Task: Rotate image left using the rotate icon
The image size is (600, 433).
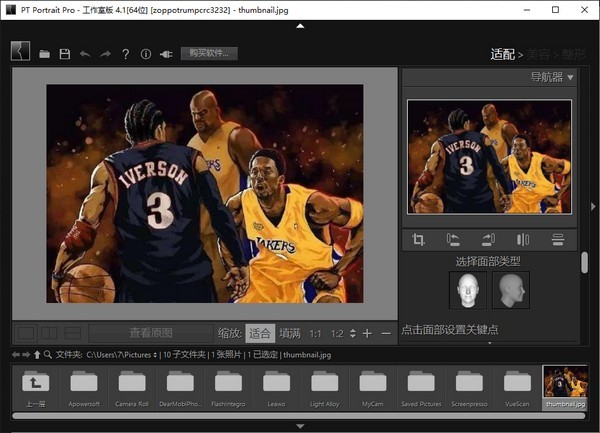Action: 453,240
